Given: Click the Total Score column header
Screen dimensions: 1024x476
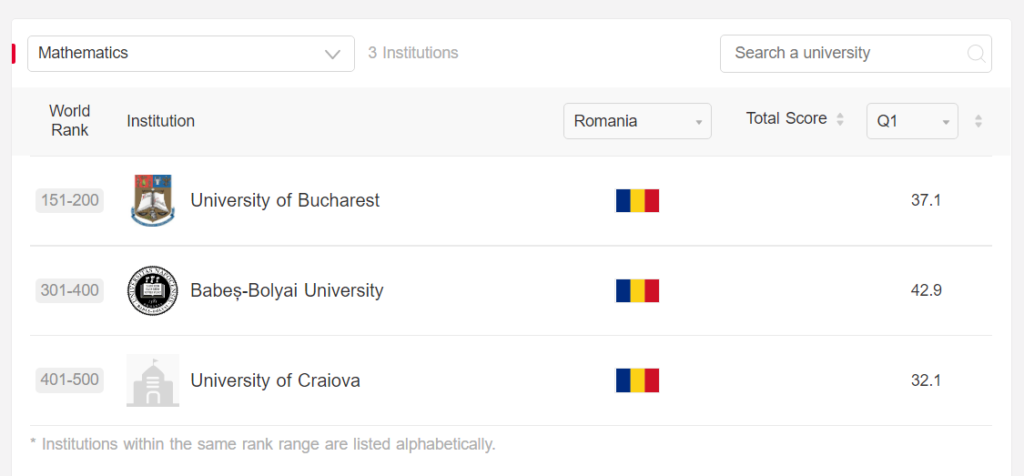Looking at the screenshot, I should (786, 119).
